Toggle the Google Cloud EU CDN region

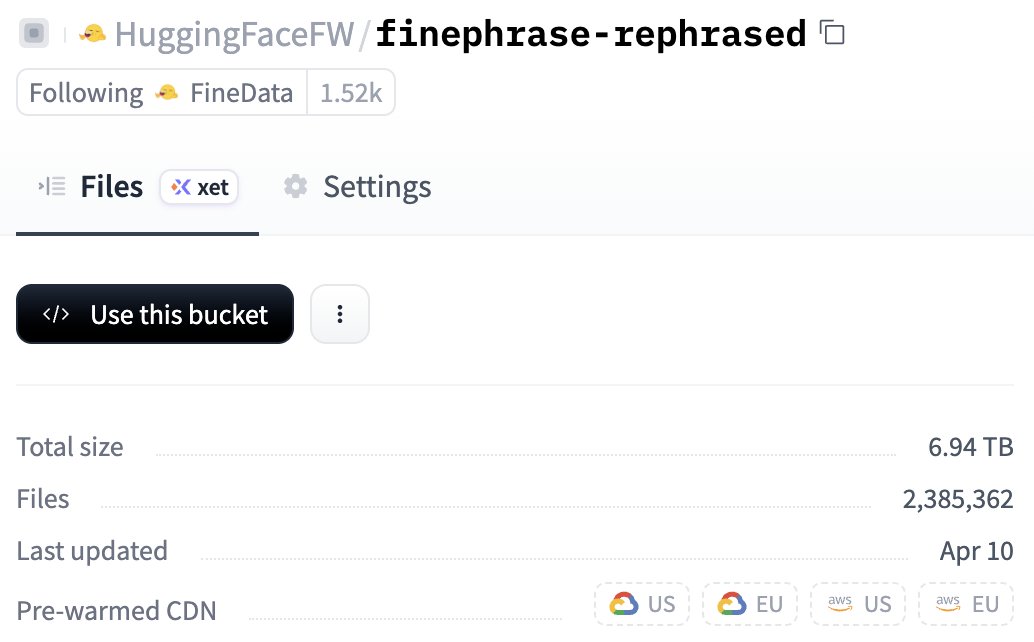click(750, 604)
